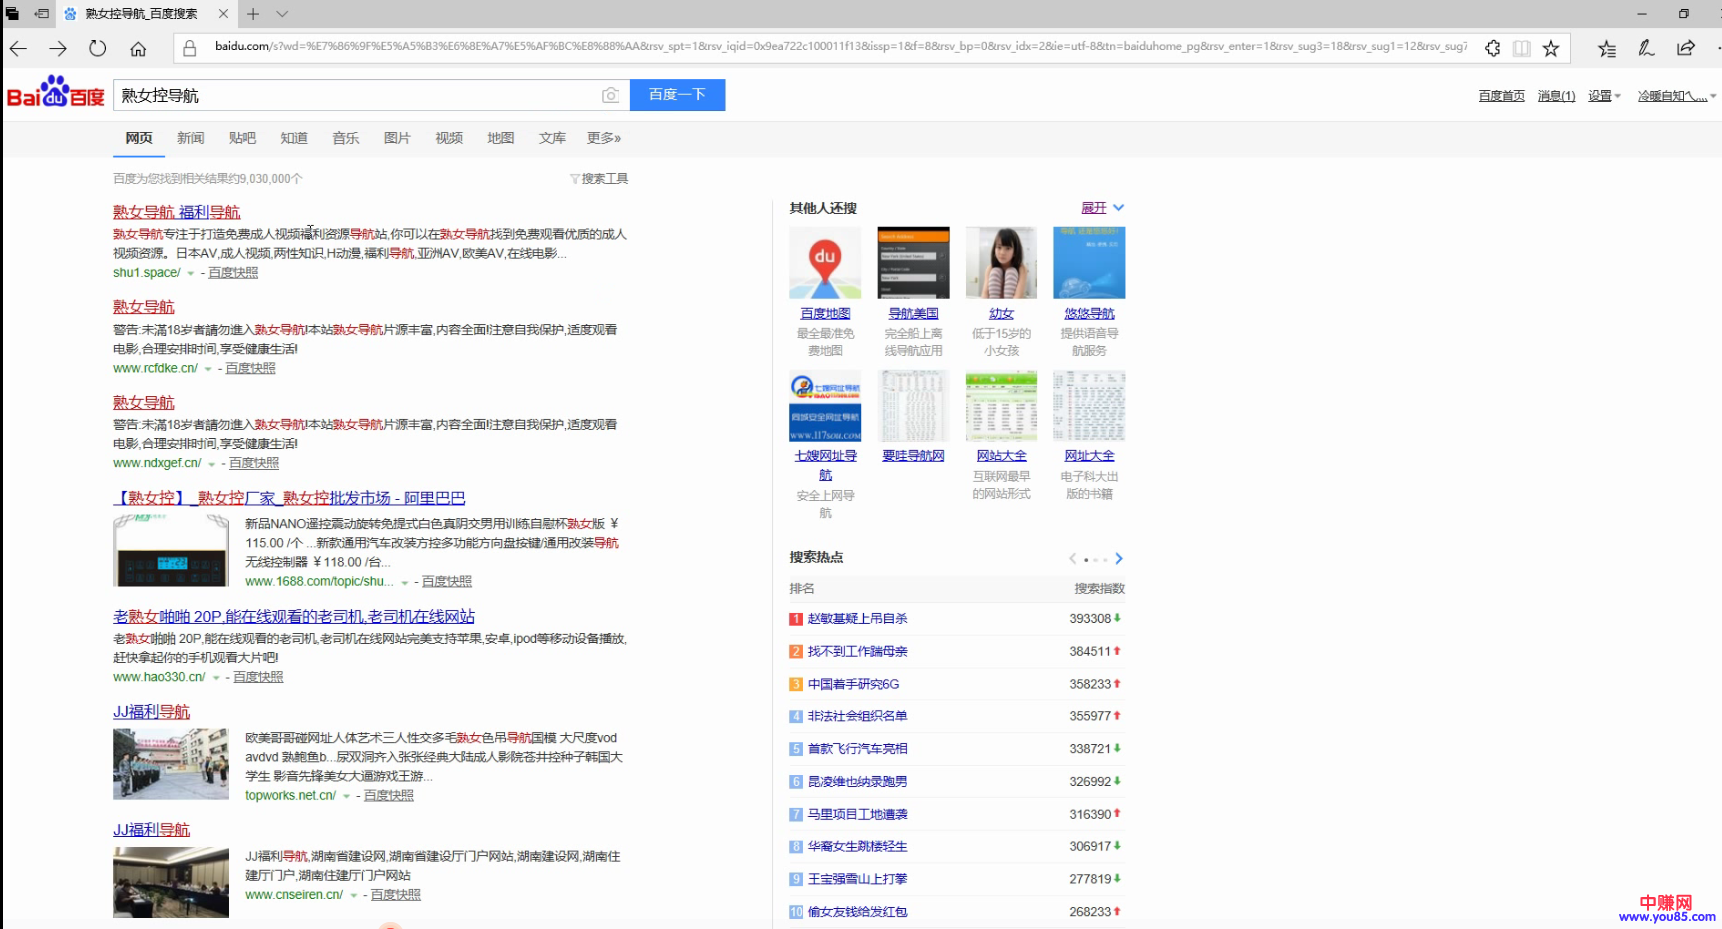Open a new browser tab
The image size is (1722, 929).
point(253,14)
